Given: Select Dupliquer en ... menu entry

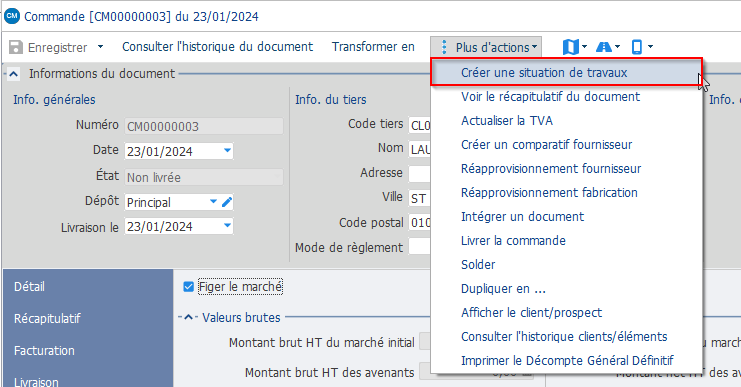Looking at the screenshot, I should coord(566,289).
